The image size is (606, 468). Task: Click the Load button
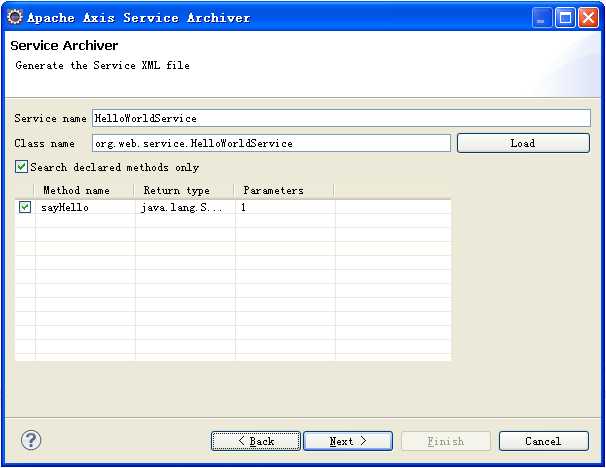coord(523,143)
